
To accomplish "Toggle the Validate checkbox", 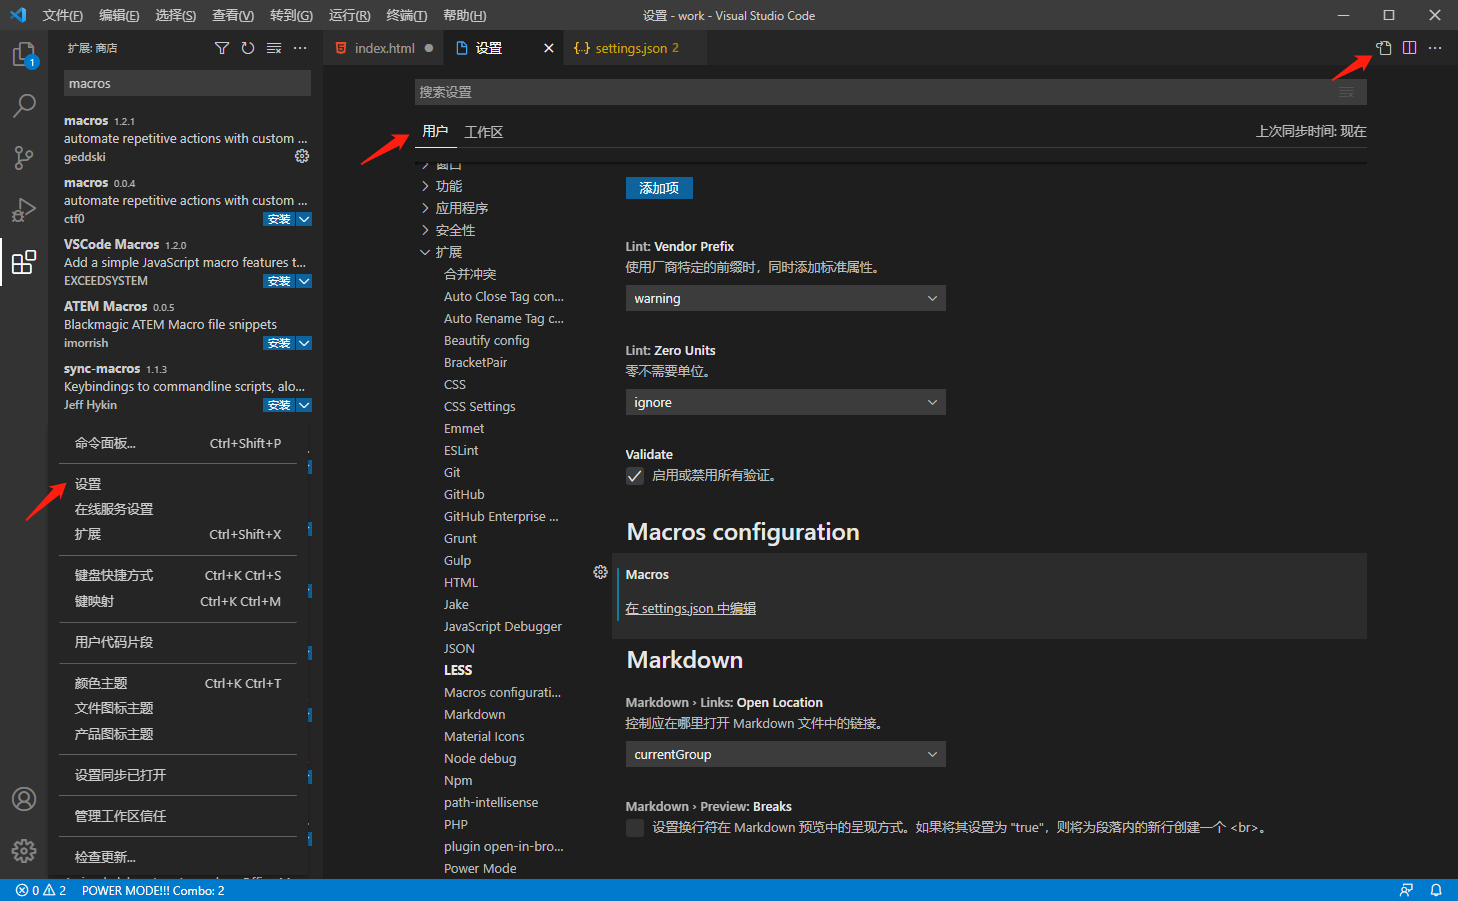I will [635, 476].
